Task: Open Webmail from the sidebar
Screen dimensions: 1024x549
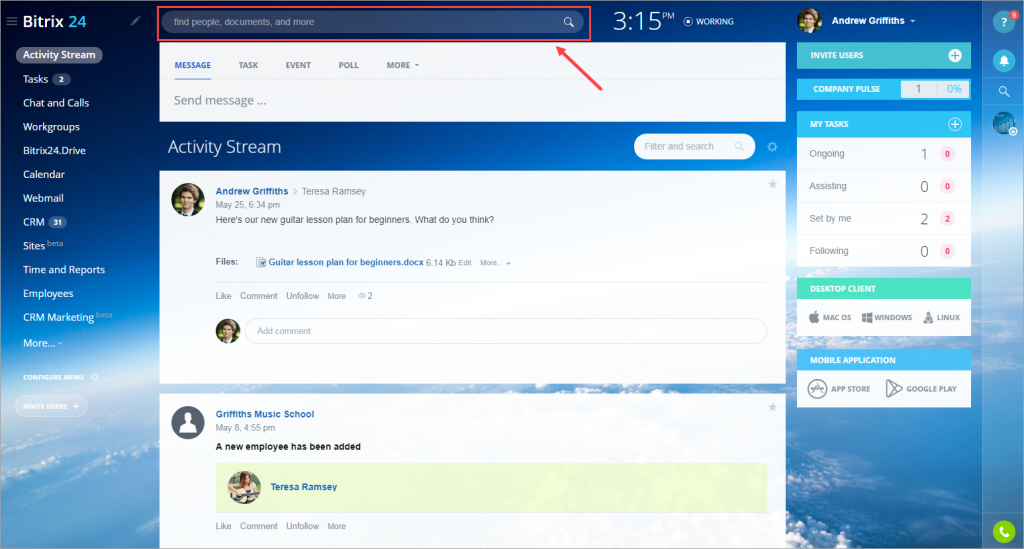Action: pos(43,198)
